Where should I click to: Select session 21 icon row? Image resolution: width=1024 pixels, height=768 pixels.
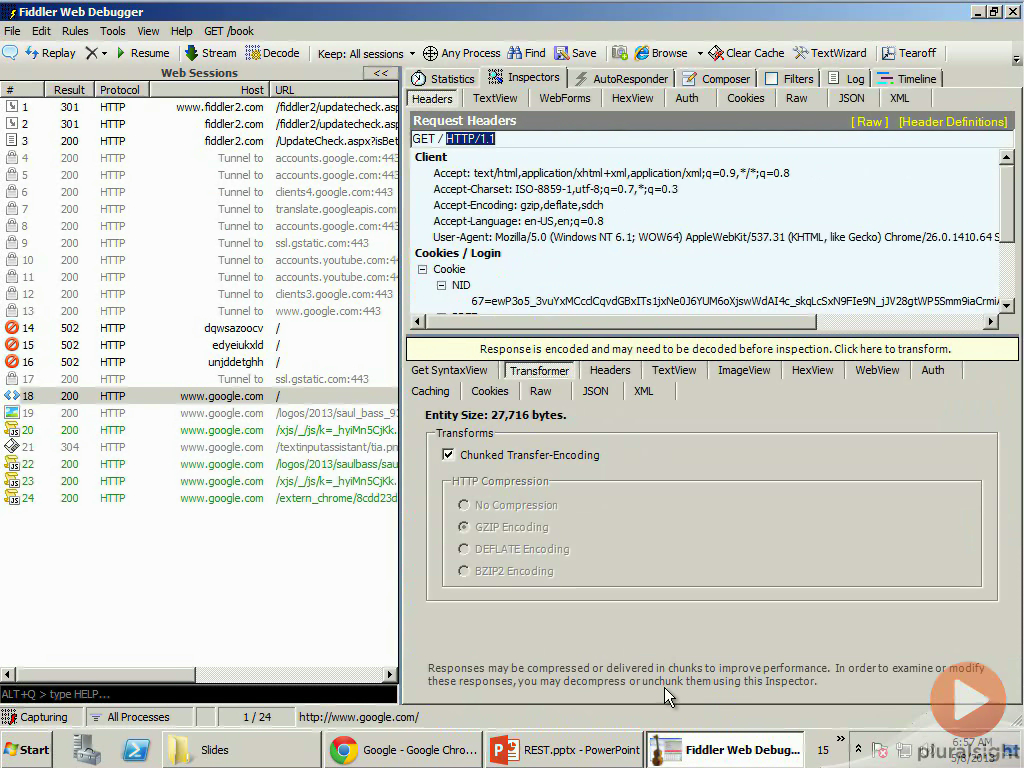(12, 446)
